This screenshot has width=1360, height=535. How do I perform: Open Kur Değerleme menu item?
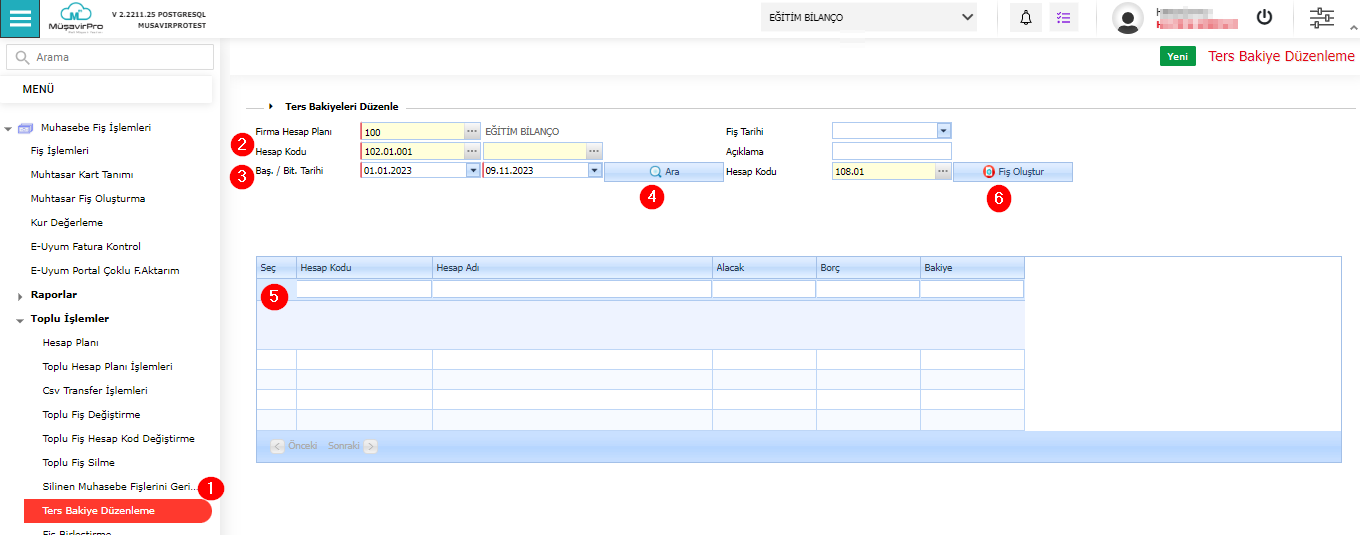point(67,222)
